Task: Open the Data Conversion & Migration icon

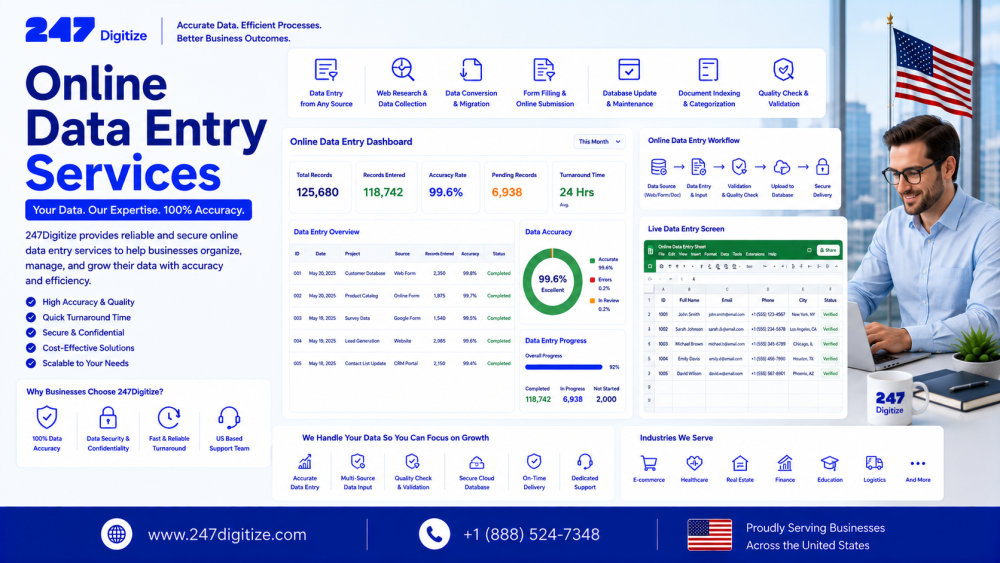Action: coord(471,69)
